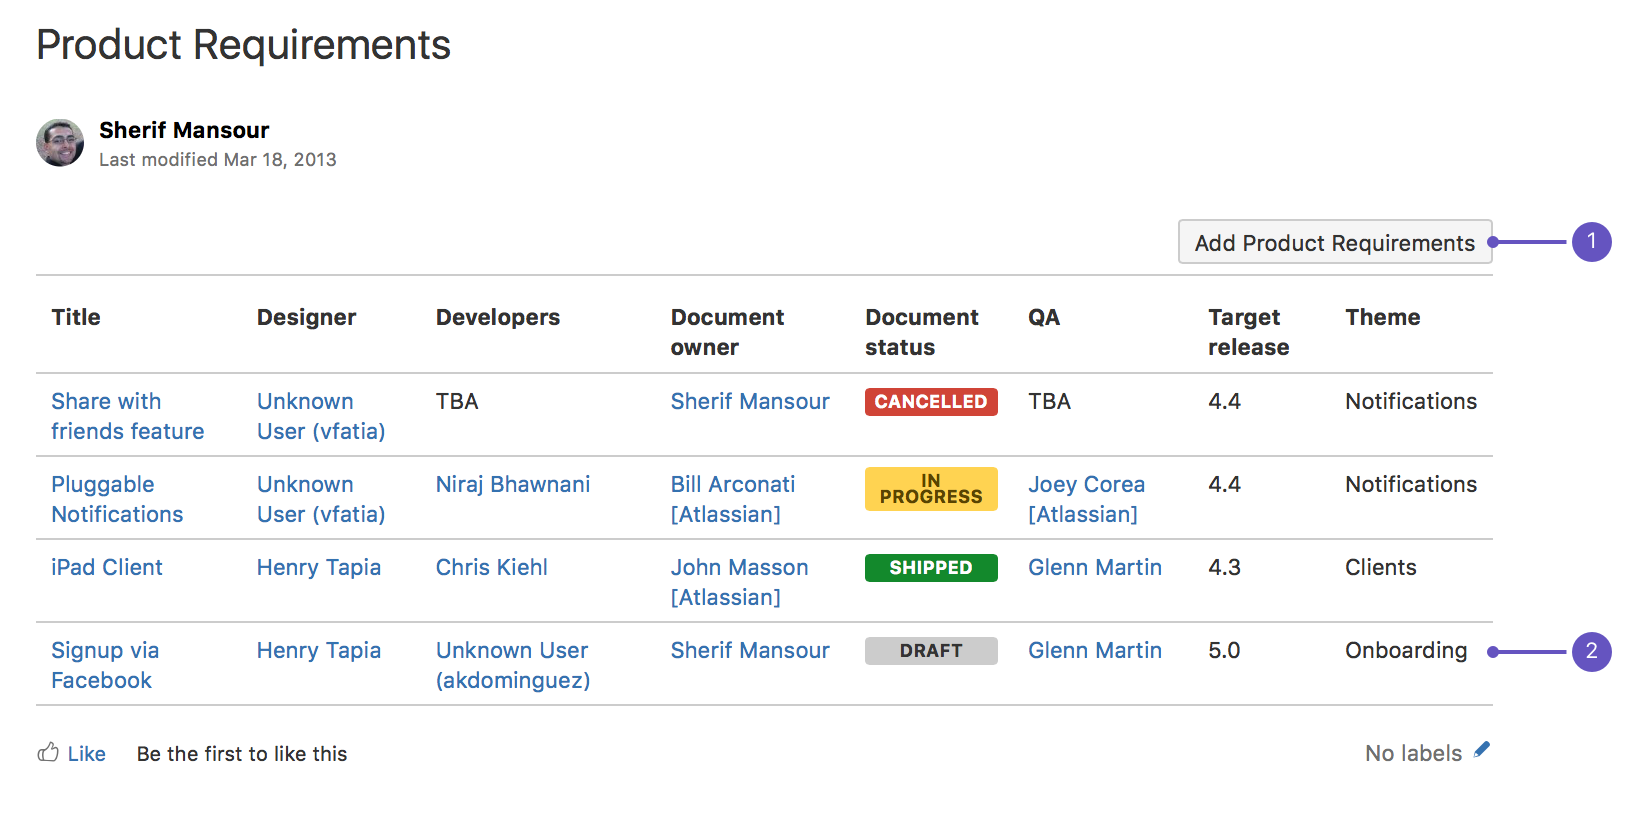Click the CANCELLED status badge
Viewport: 1652px width, 824px height.
coord(931,401)
